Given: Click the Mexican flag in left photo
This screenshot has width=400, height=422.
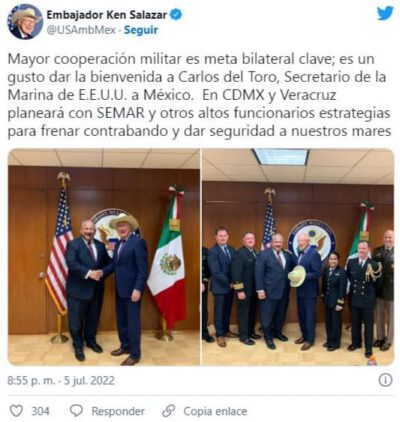Looking at the screenshot, I should pos(167,260).
